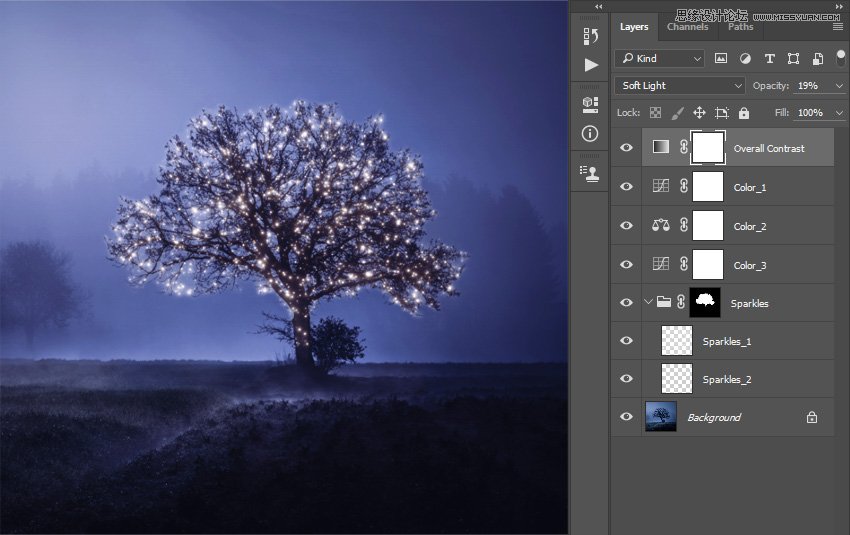Open the Actions panel play icon
Screen dimensions: 850x535
coord(591,65)
